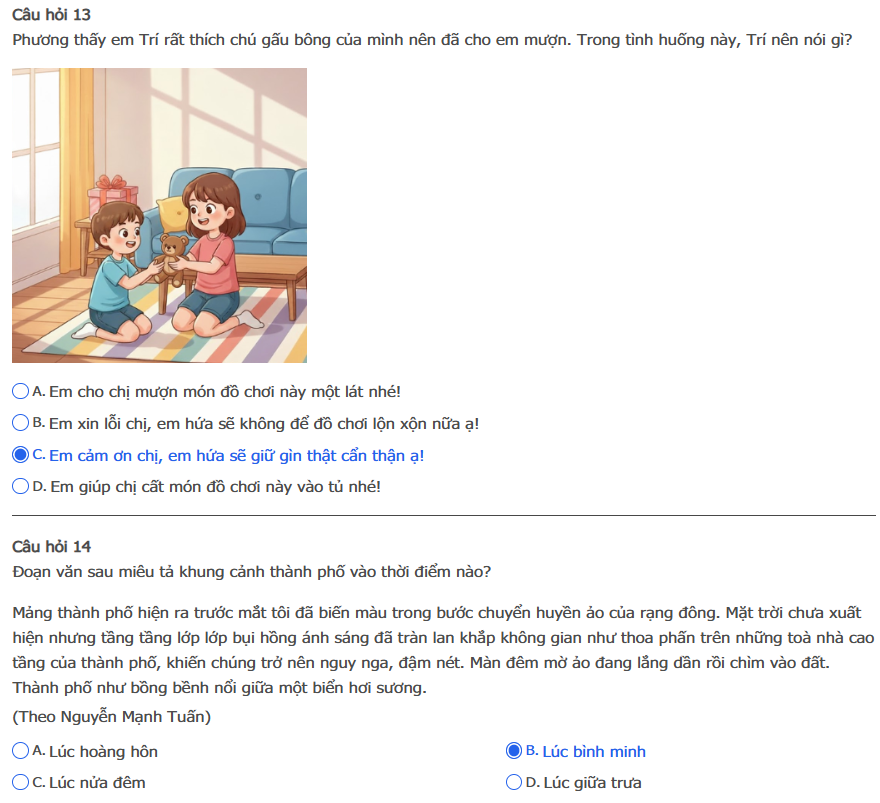Screen dimensions: 880x803
Task: Choose radio button B of Câu hỏi 13
Action: coord(20,423)
